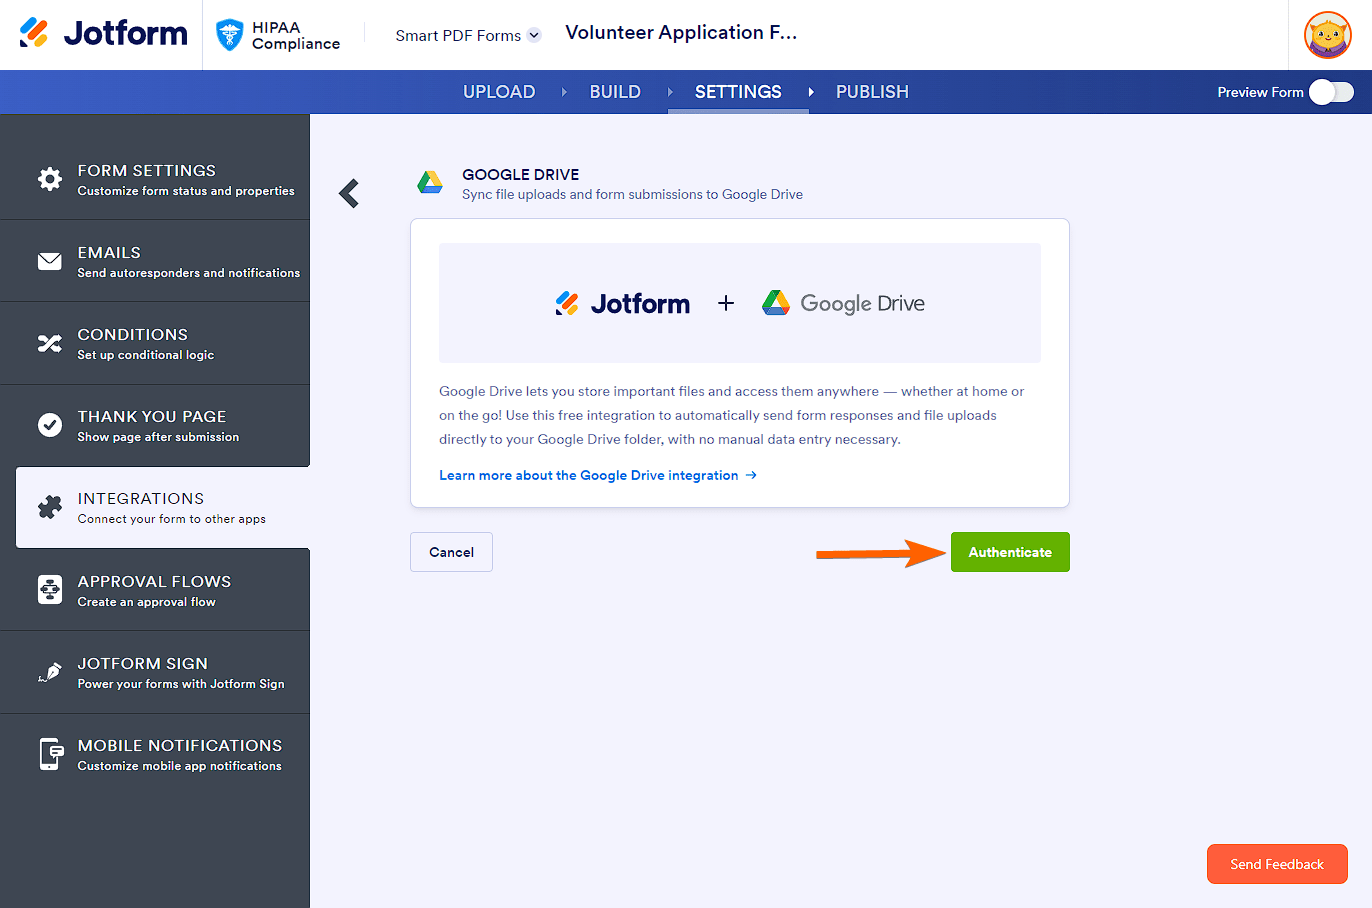Open the Smart PDF Forms dropdown
Image resolution: width=1372 pixels, height=908 pixels.
468,35
